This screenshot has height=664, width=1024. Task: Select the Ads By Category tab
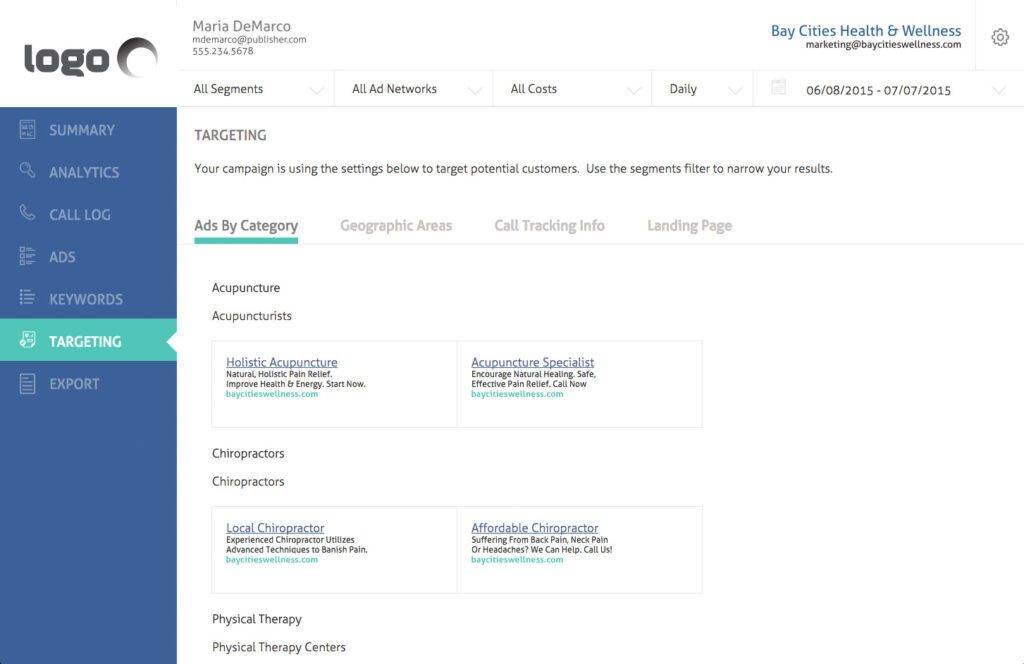pyautogui.click(x=246, y=226)
